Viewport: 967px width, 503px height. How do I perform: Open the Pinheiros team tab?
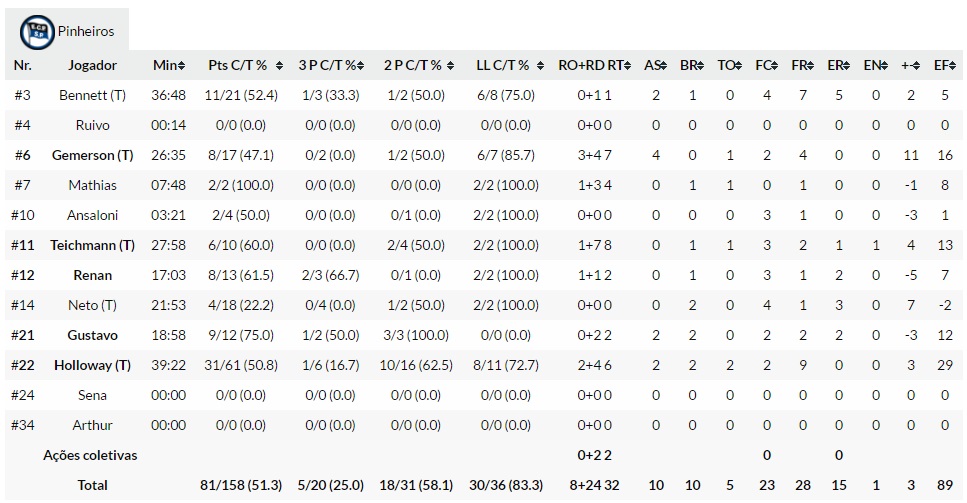(x=85, y=31)
